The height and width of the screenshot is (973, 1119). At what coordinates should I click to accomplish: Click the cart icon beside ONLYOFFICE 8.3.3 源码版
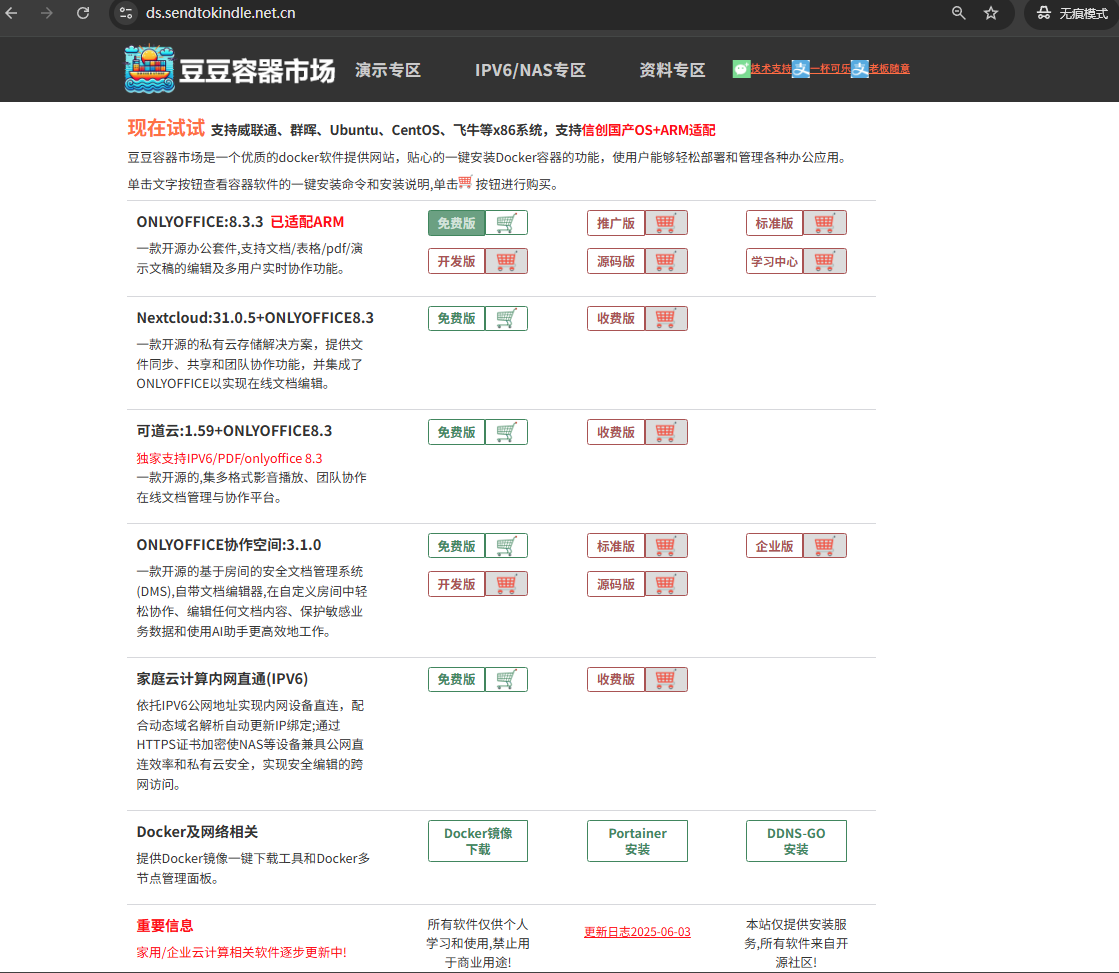click(665, 261)
